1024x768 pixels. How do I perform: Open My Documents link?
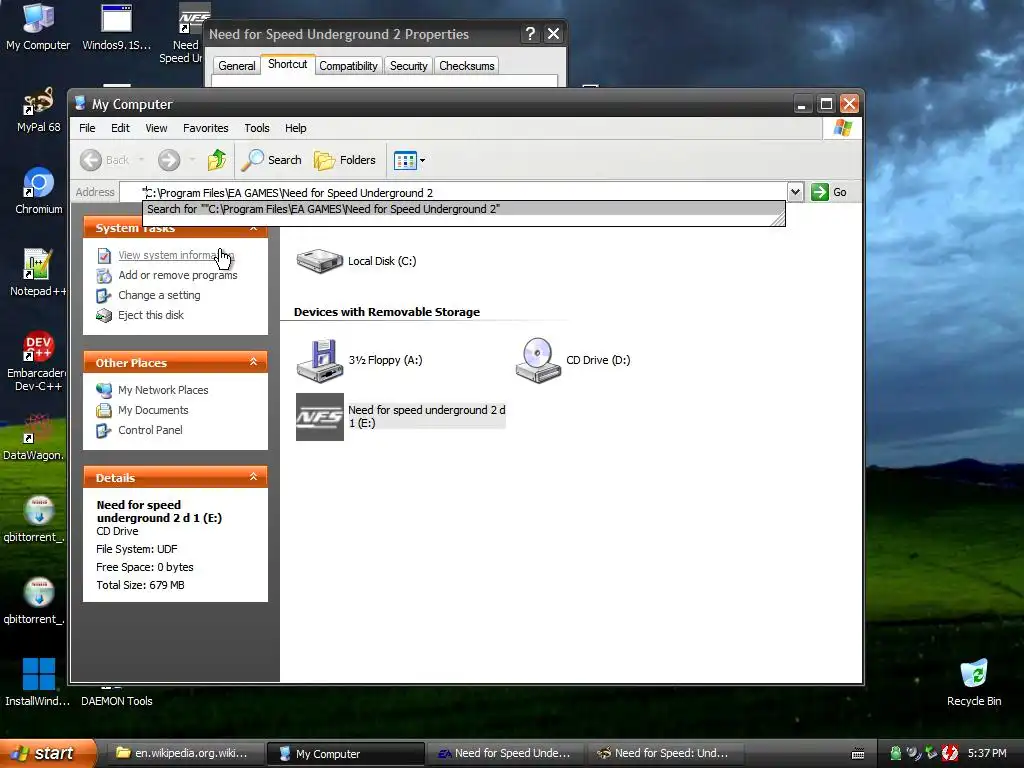point(153,410)
